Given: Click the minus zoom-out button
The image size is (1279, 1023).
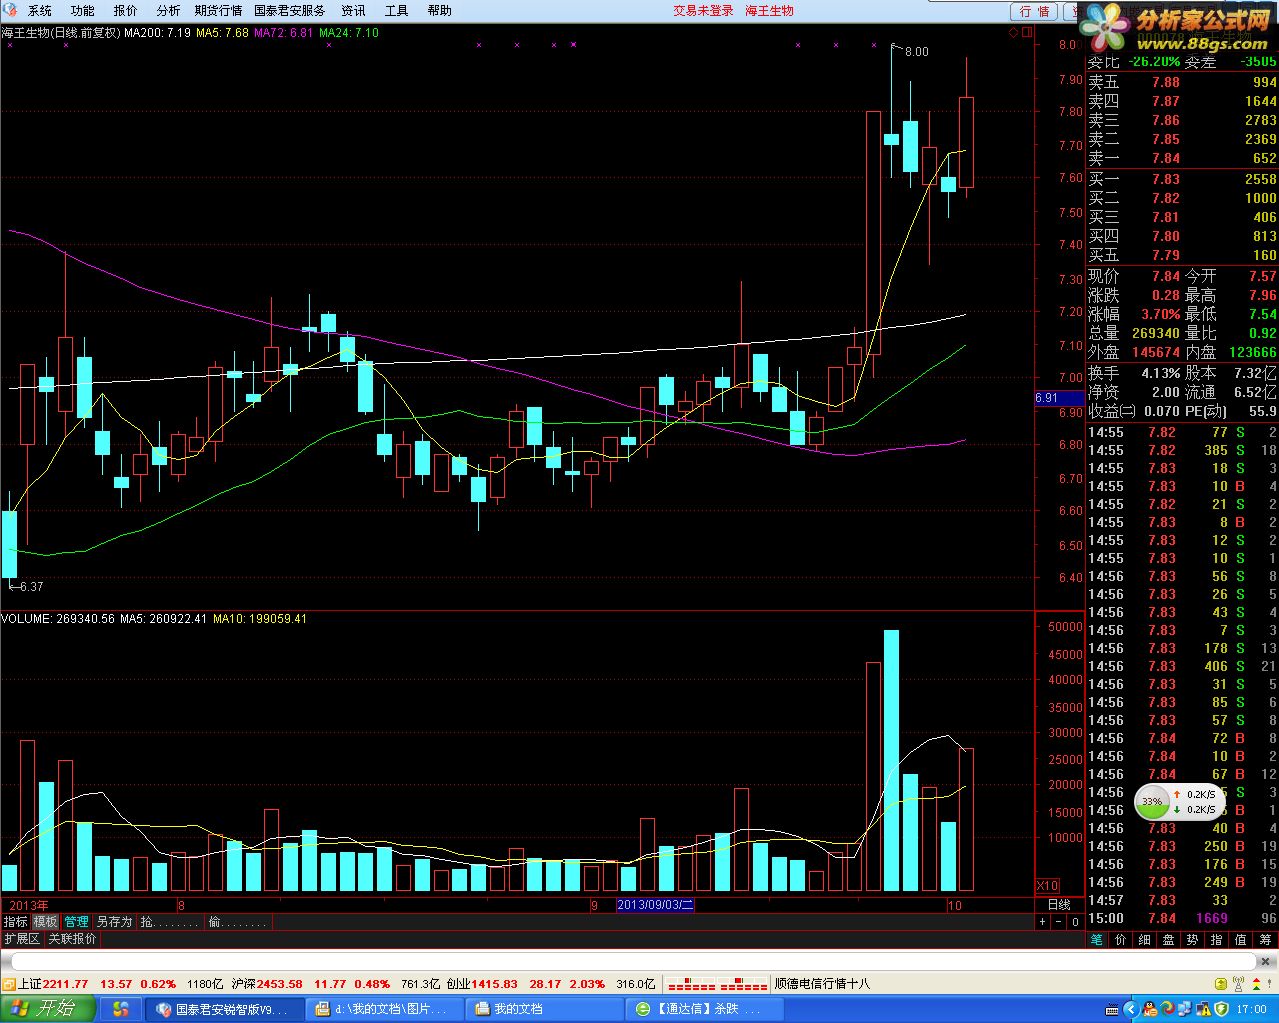Looking at the screenshot, I should 1058,922.
